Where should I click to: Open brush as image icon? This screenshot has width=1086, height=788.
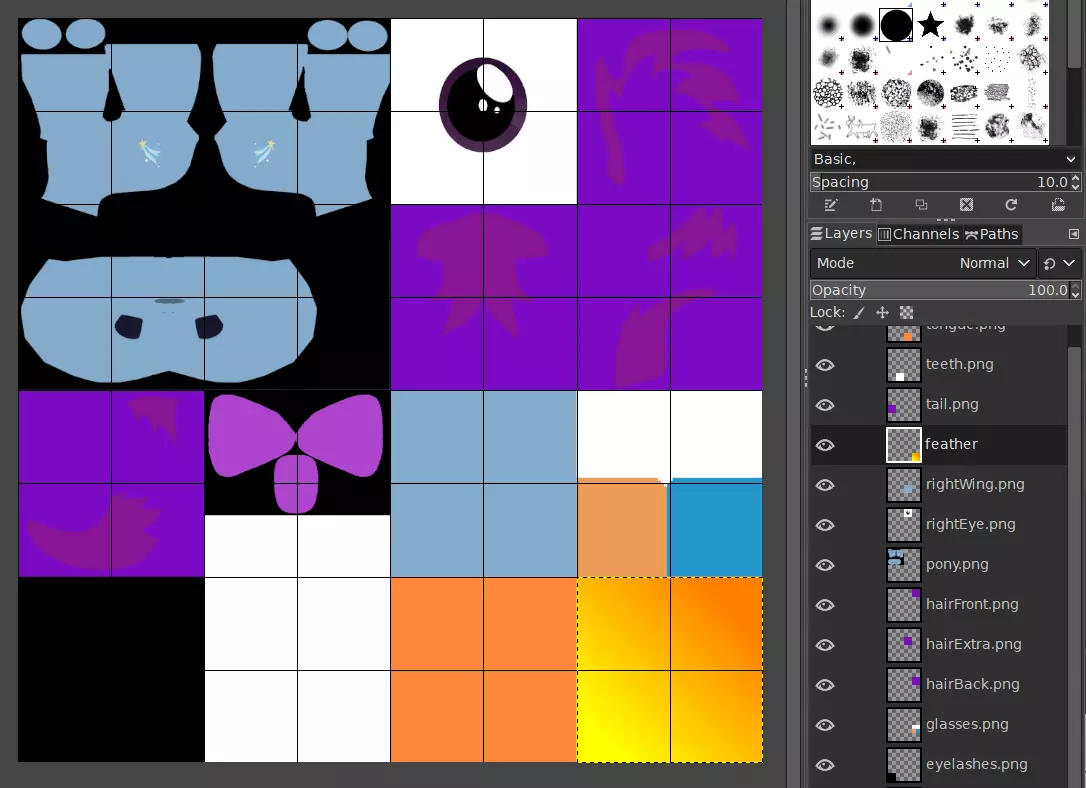pyautogui.click(x=1058, y=205)
